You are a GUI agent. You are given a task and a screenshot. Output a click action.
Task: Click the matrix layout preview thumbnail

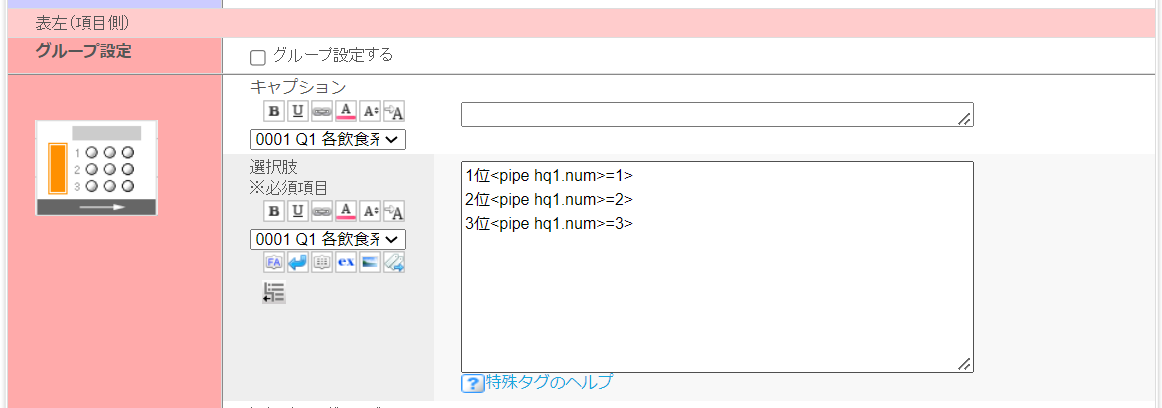(97, 168)
